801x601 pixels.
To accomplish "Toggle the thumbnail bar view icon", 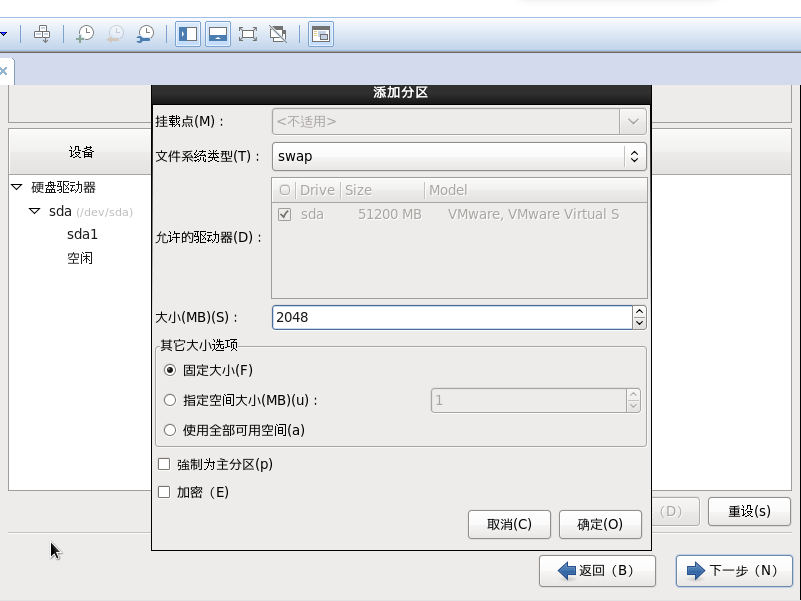I will click(218, 34).
